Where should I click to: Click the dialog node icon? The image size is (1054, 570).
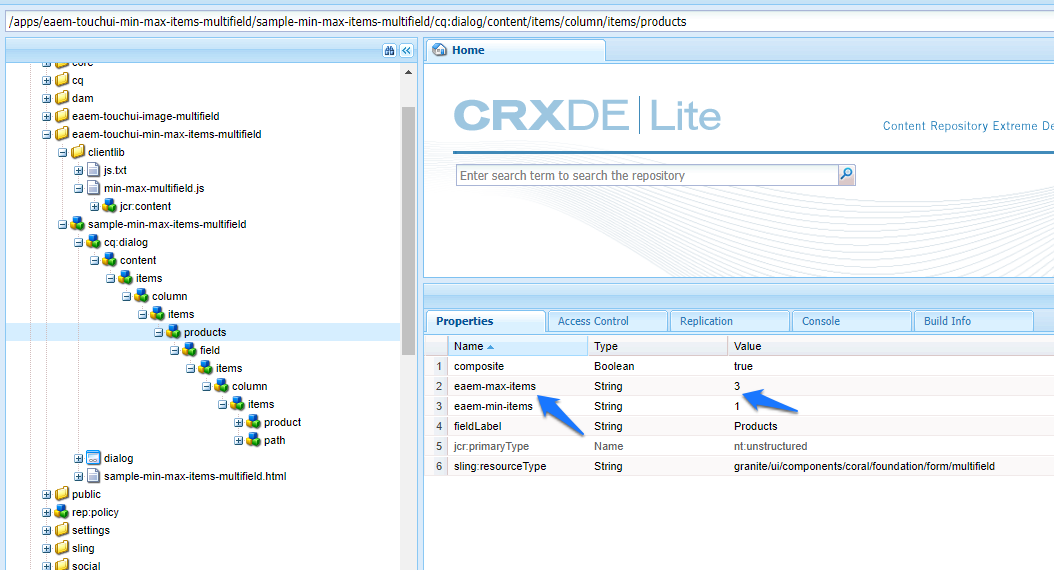pyautogui.click(x=94, y=458)
